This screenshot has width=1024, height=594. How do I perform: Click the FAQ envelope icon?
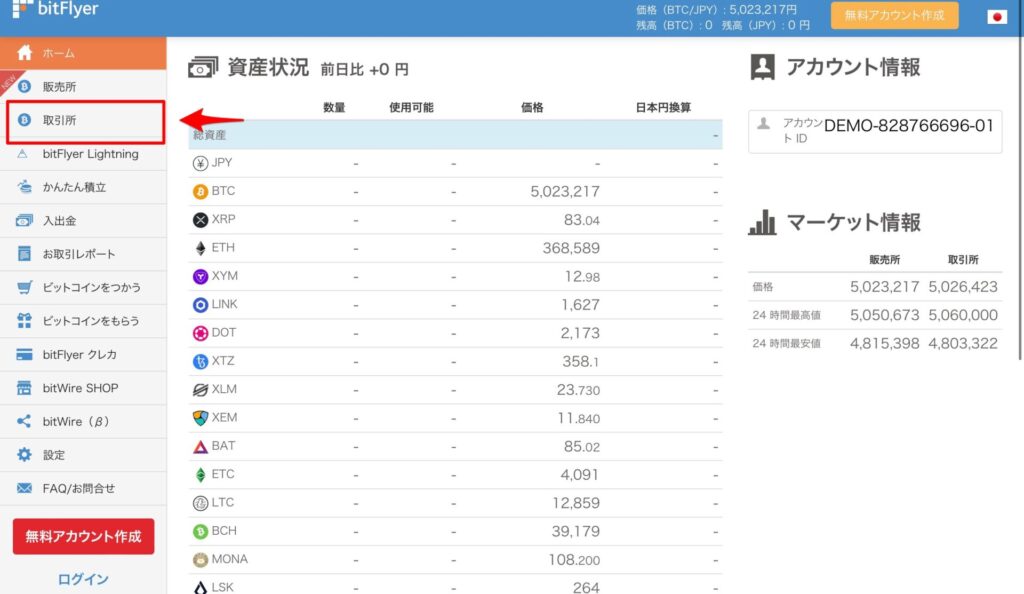click(24, 488)
